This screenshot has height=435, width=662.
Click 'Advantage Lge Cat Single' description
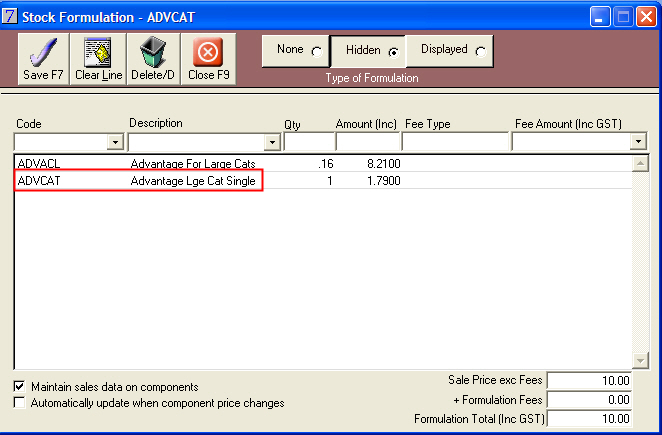tap(193, 181)
